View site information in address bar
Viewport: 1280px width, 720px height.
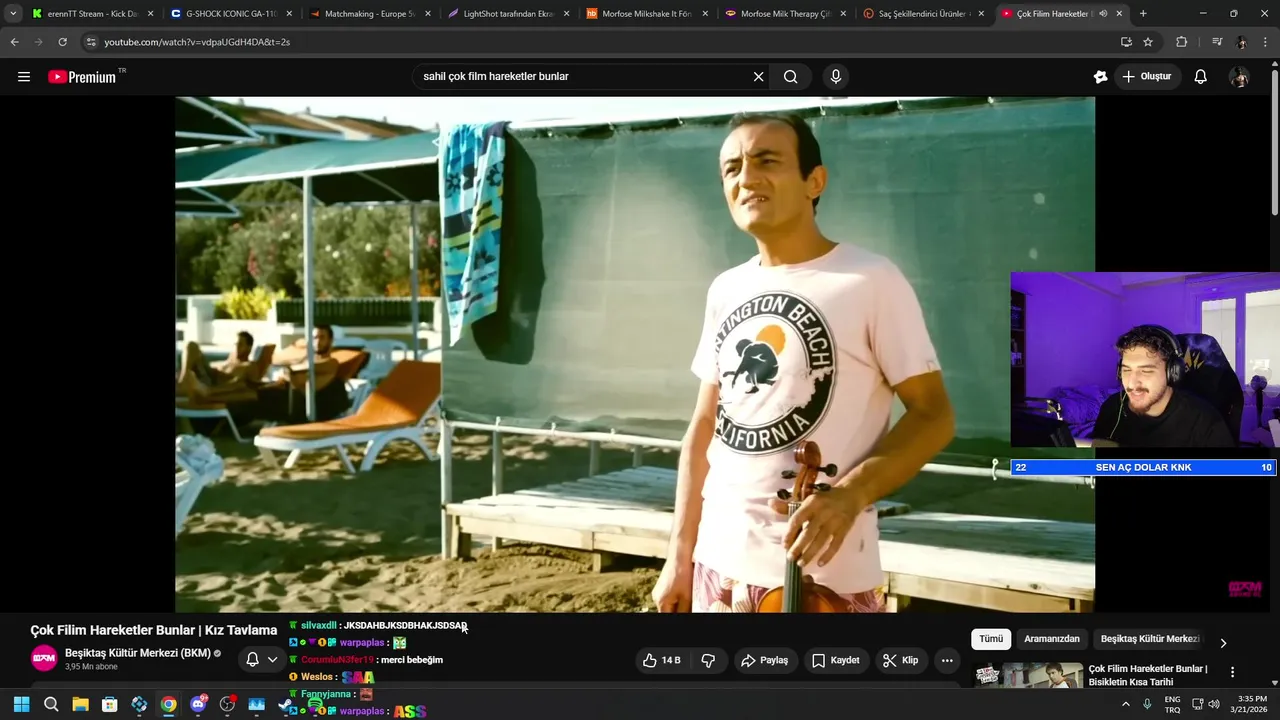coord(91,42)
